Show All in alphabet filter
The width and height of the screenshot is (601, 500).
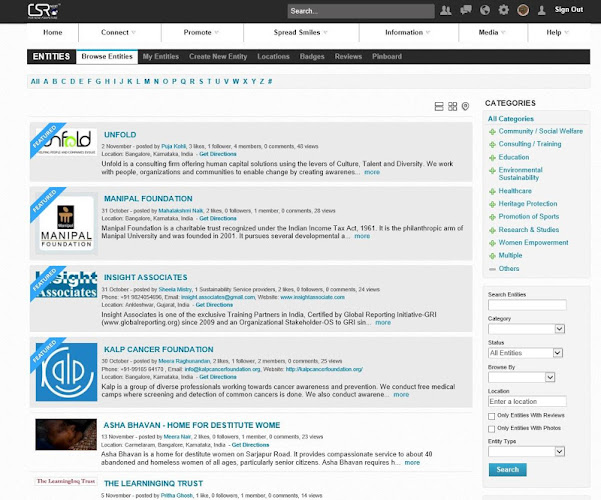(35, 81)
